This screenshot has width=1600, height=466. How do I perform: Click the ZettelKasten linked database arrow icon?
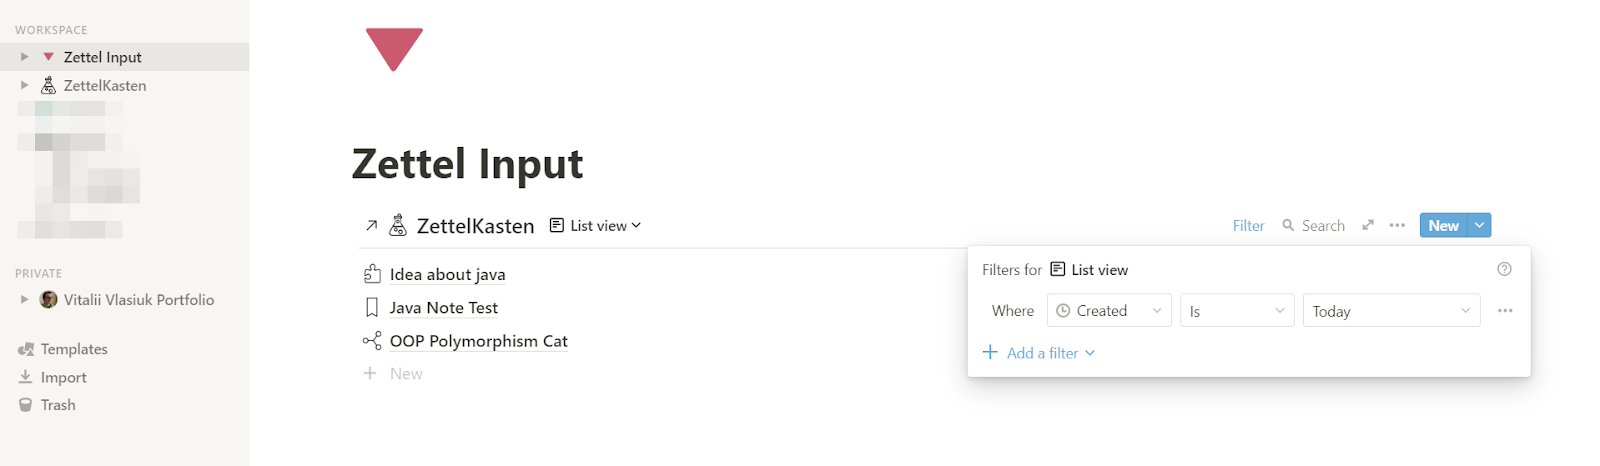pos(371,226)
